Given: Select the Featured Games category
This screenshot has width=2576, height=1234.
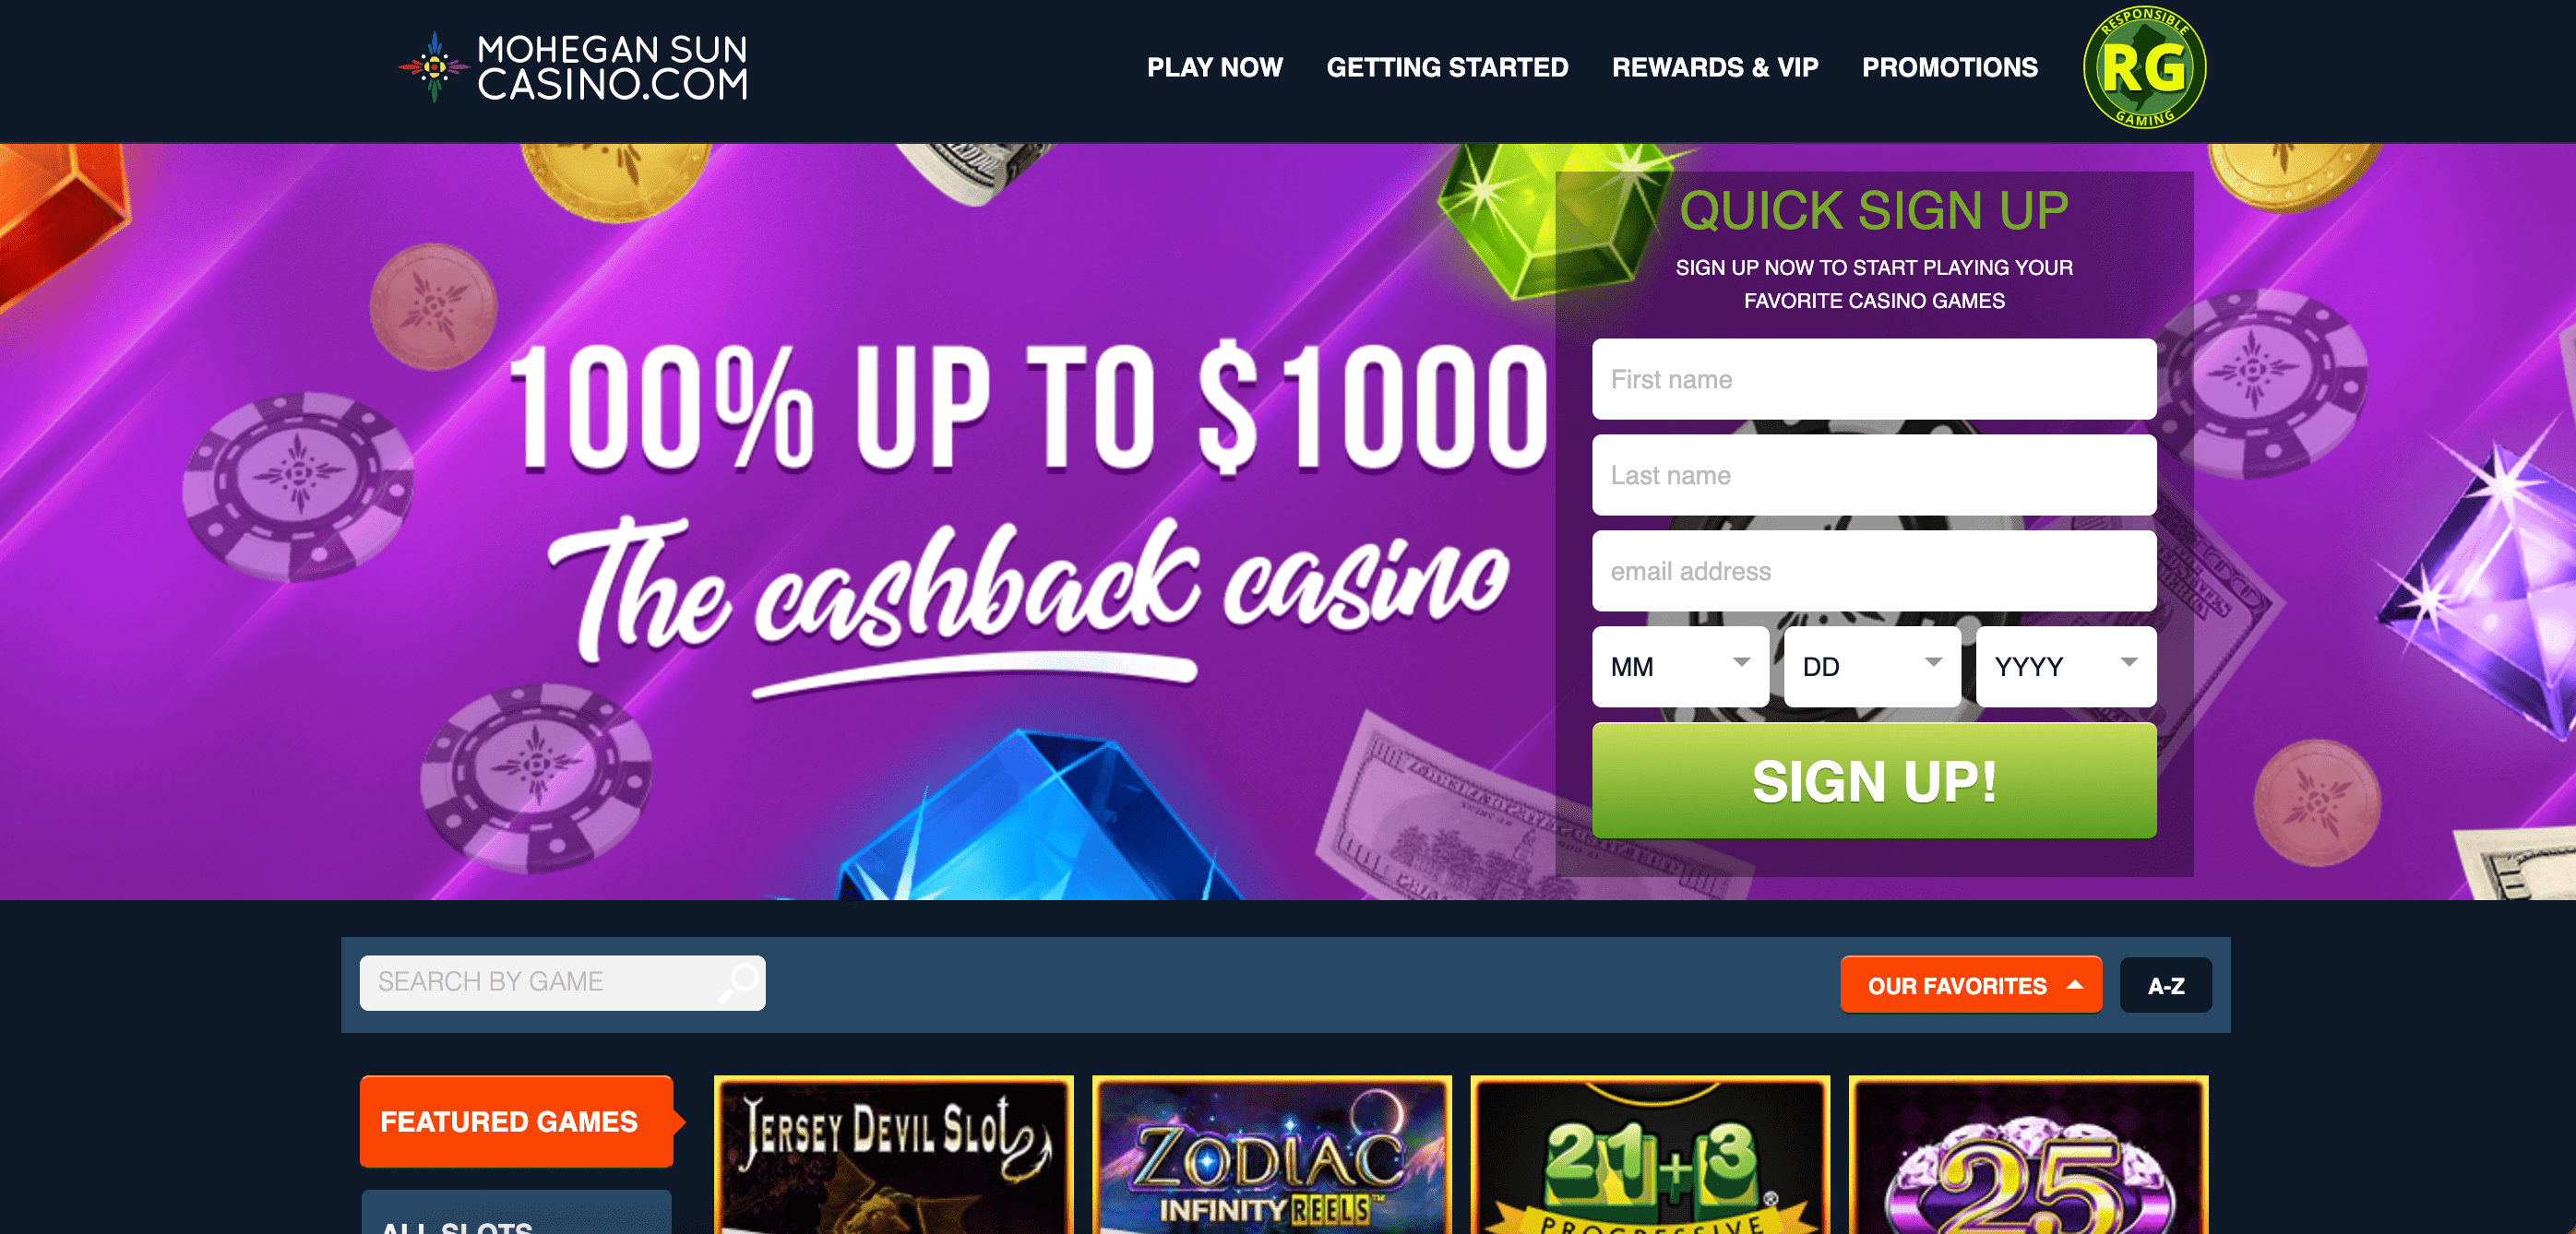Looking at the screenshot, I should pyautogui.click(x=517, y=1121).
